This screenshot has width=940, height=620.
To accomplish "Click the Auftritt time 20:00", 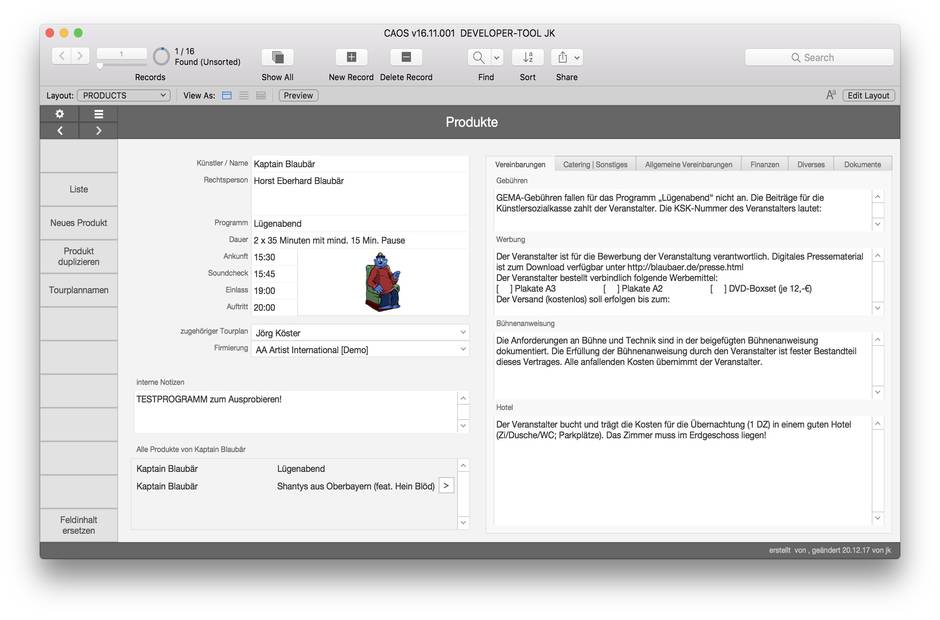I will (274, 308).
